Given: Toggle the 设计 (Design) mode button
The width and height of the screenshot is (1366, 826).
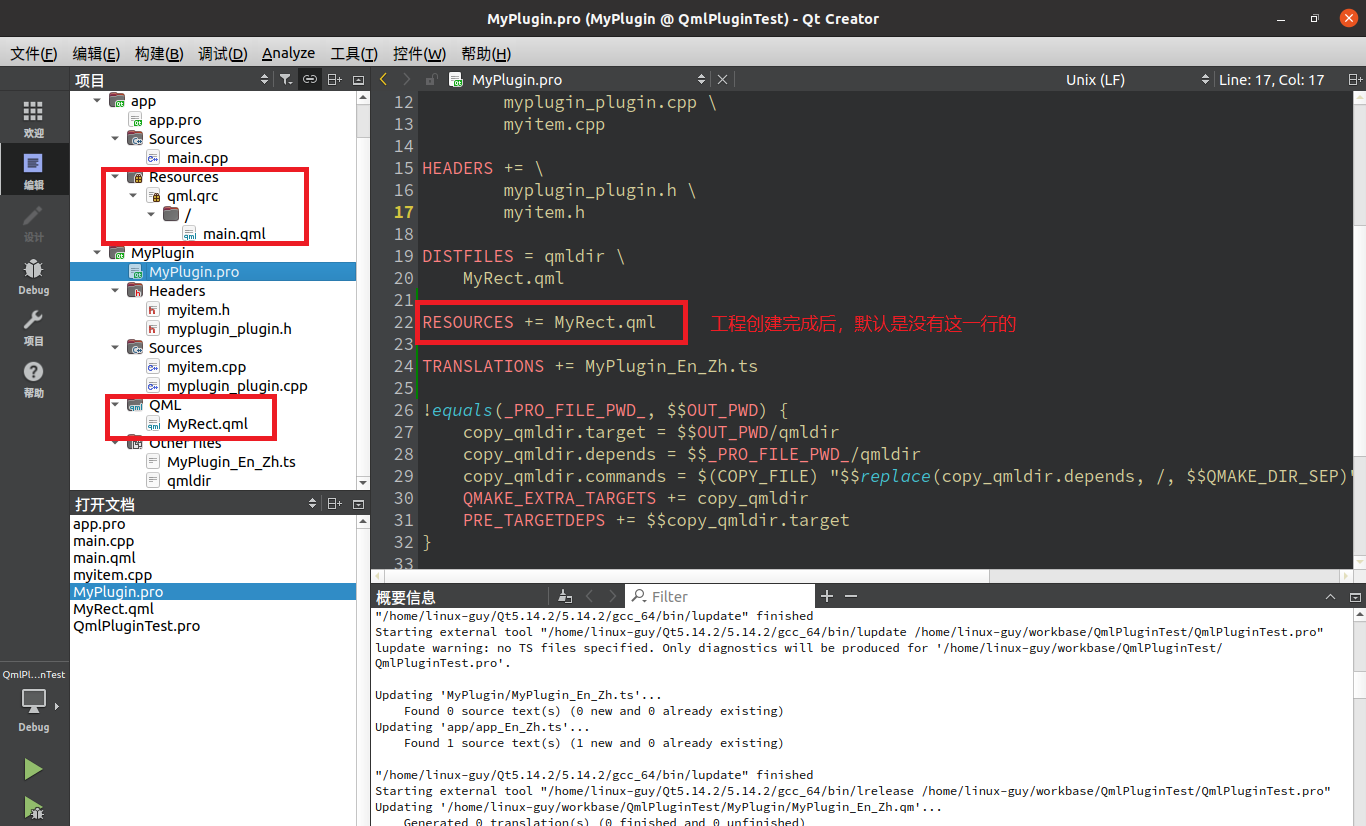Looking at the screenshot, I should coord(33,222).
